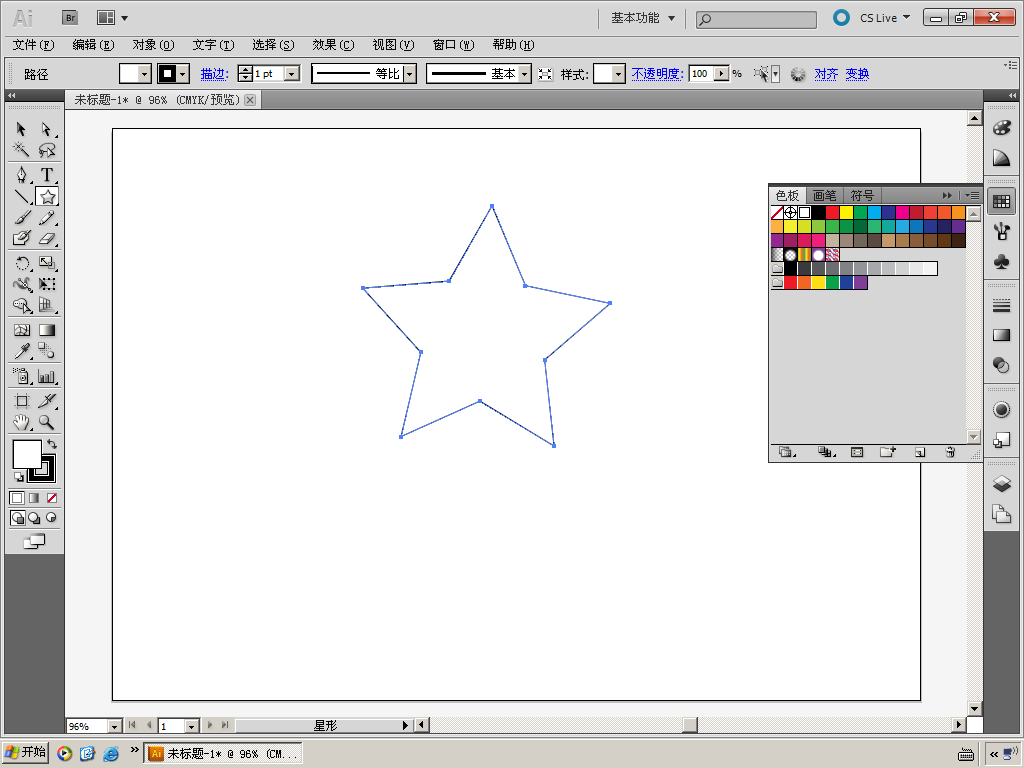Image resolution: width=1024 pixels, height=768 pixels.
Task: Swap fill and stroke colors
Action: click(x=52, y=444)
